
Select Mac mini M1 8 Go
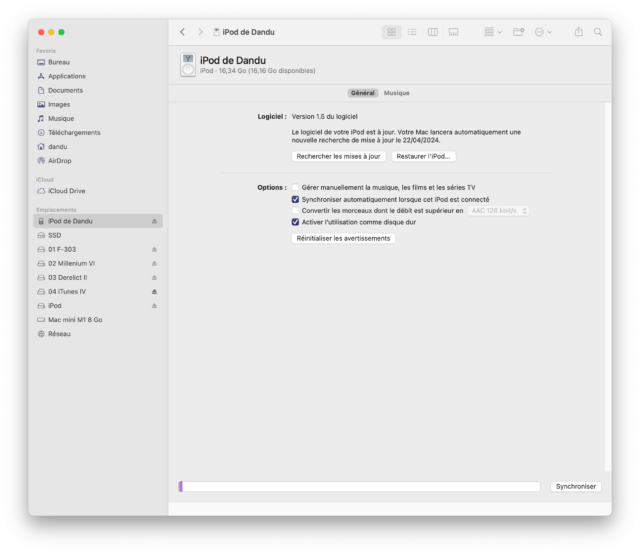98,320
